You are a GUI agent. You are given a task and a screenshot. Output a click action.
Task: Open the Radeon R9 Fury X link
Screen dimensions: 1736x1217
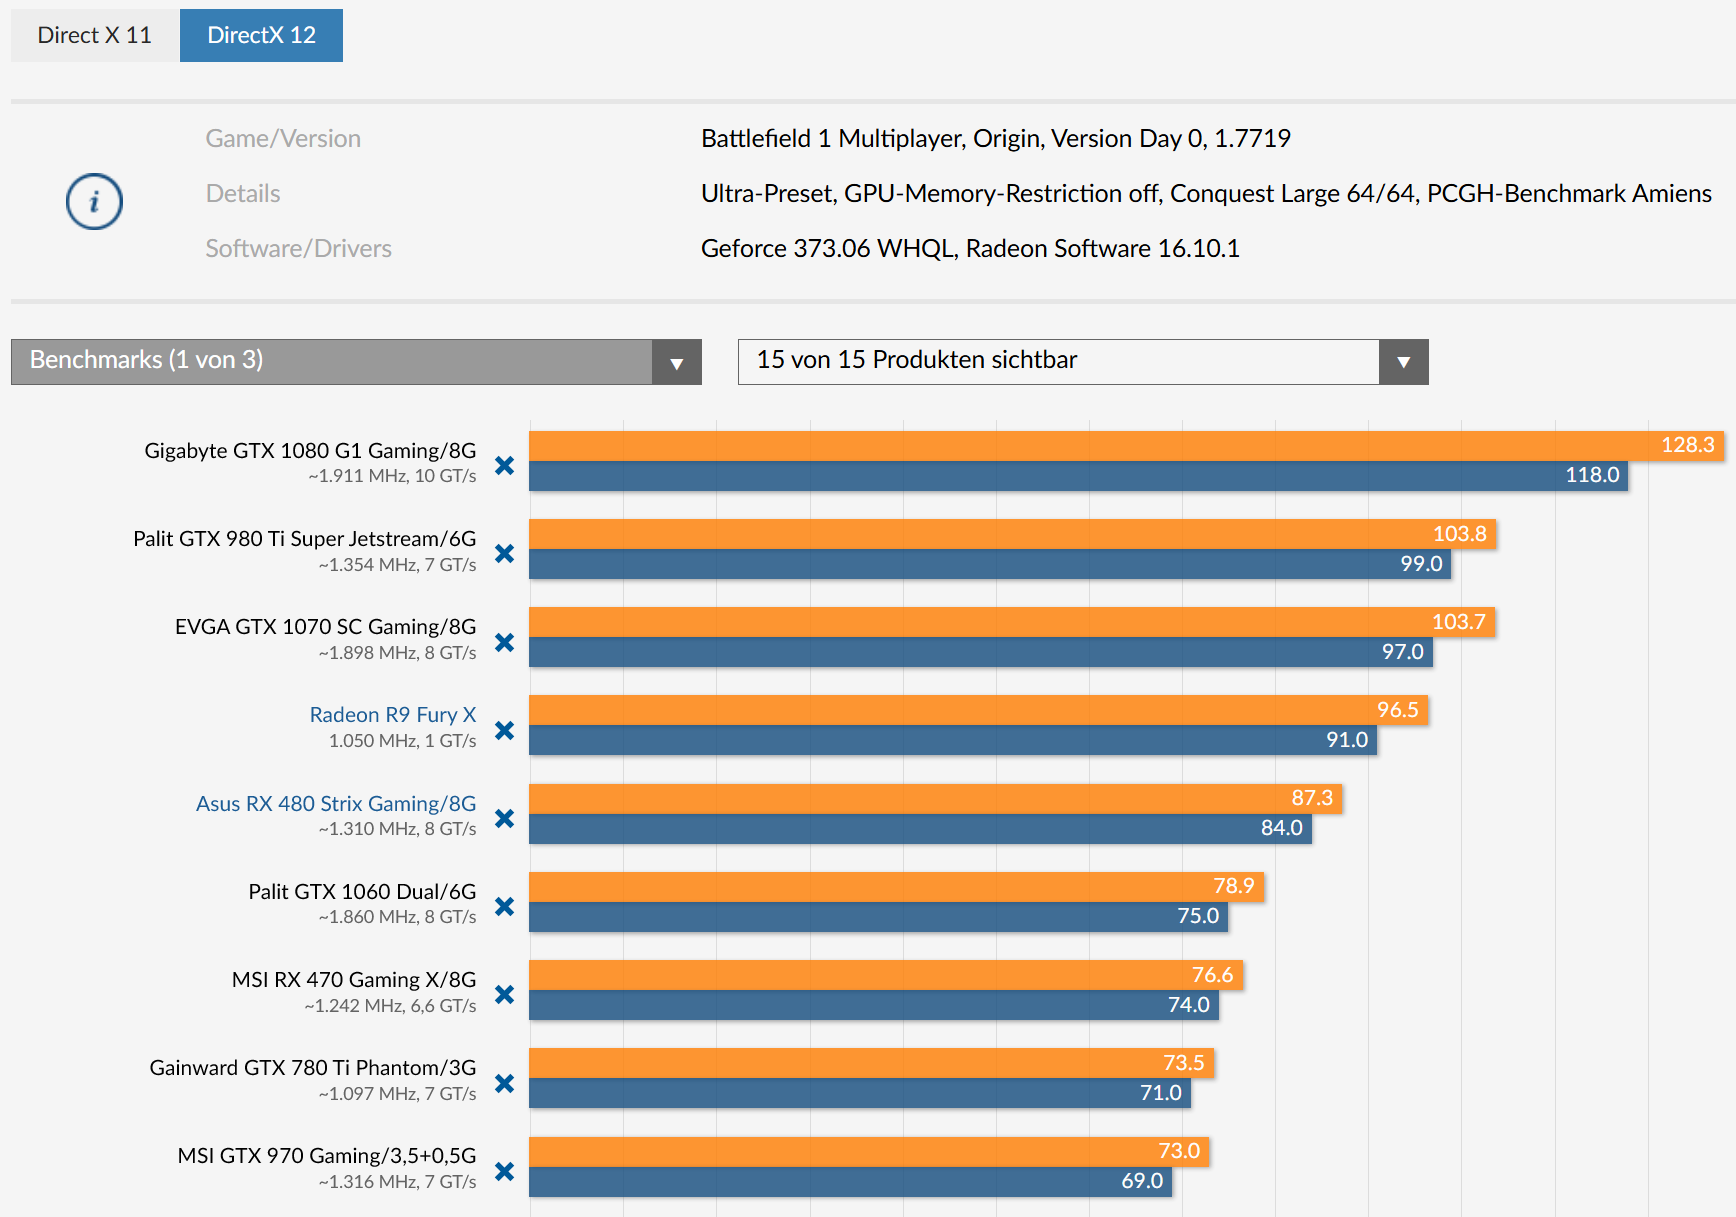click(x=392, y=714)
